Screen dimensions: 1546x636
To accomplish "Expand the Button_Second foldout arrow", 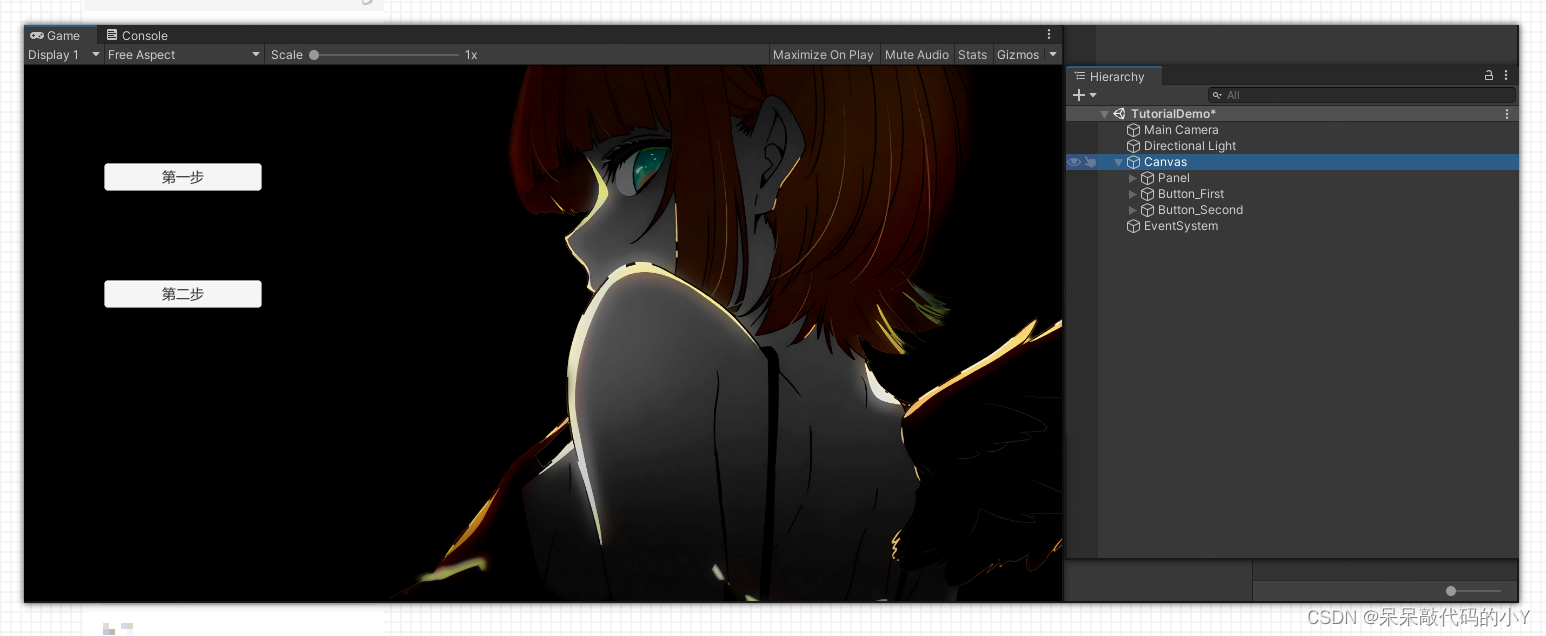I will (x=1133, y=210).
